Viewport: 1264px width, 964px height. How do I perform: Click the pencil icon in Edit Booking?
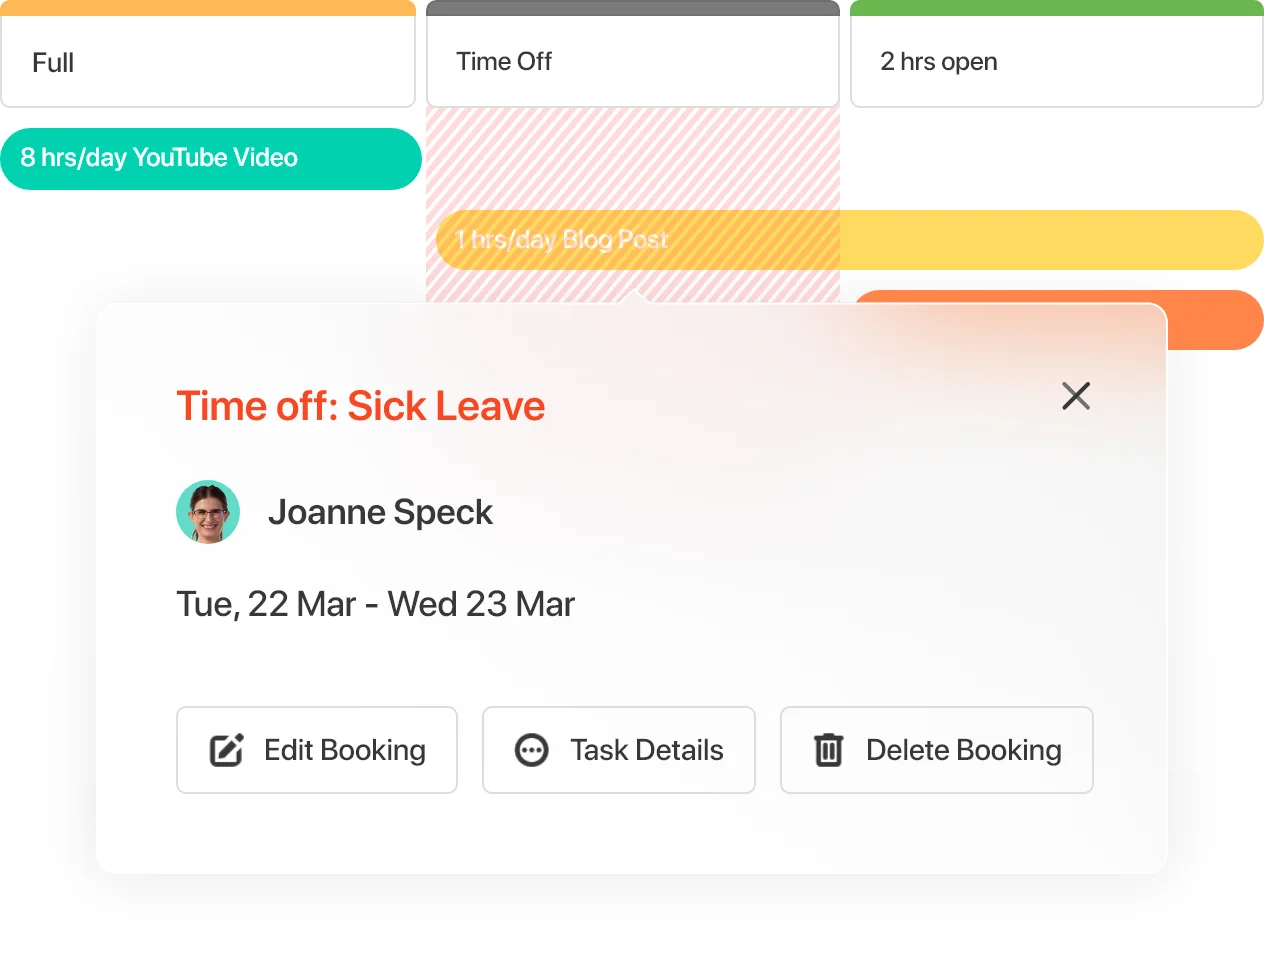pos(227,750)
